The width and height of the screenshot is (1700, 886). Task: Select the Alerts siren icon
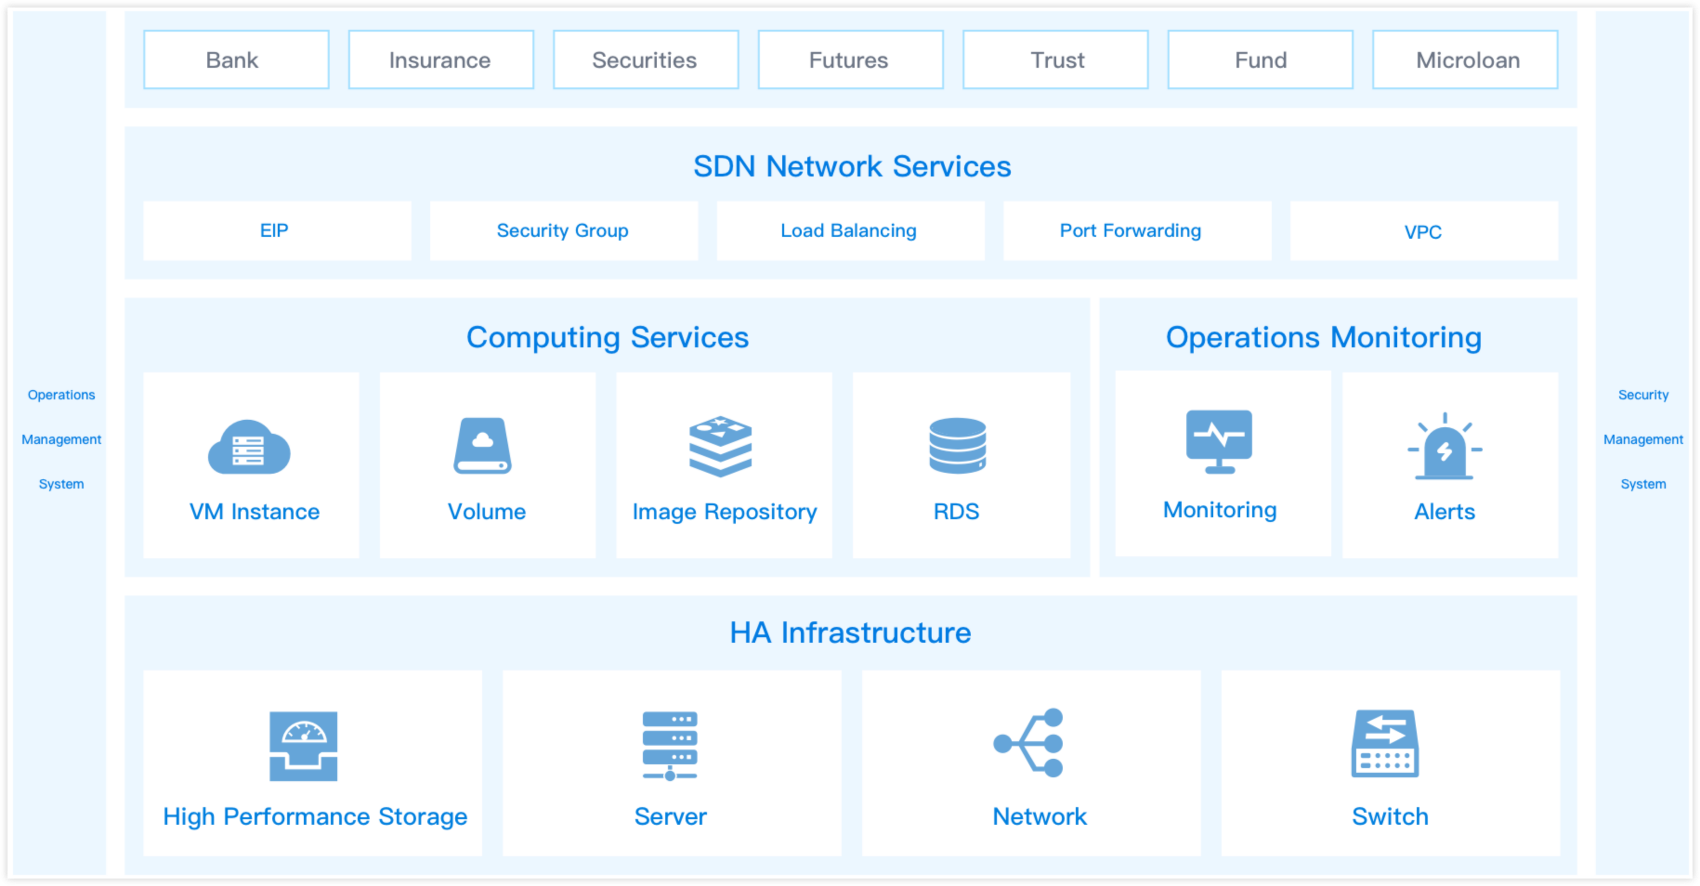click(1444, 447)
